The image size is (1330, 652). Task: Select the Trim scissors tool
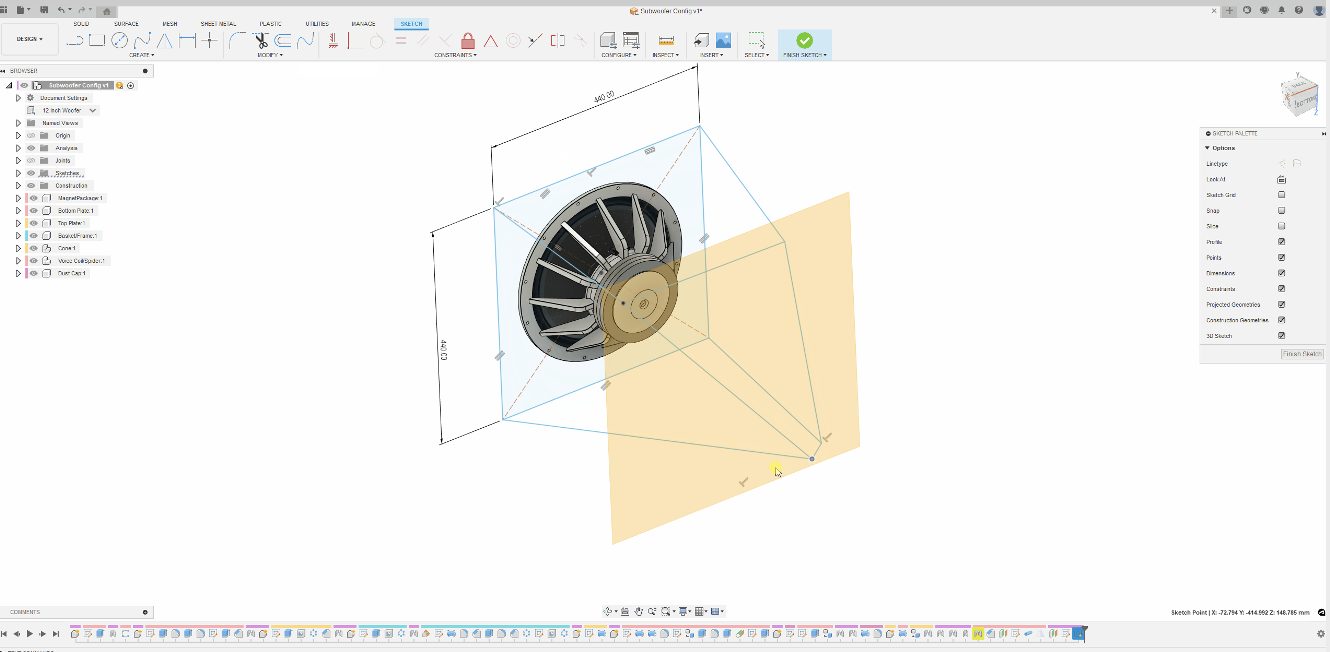coord(261,41)
